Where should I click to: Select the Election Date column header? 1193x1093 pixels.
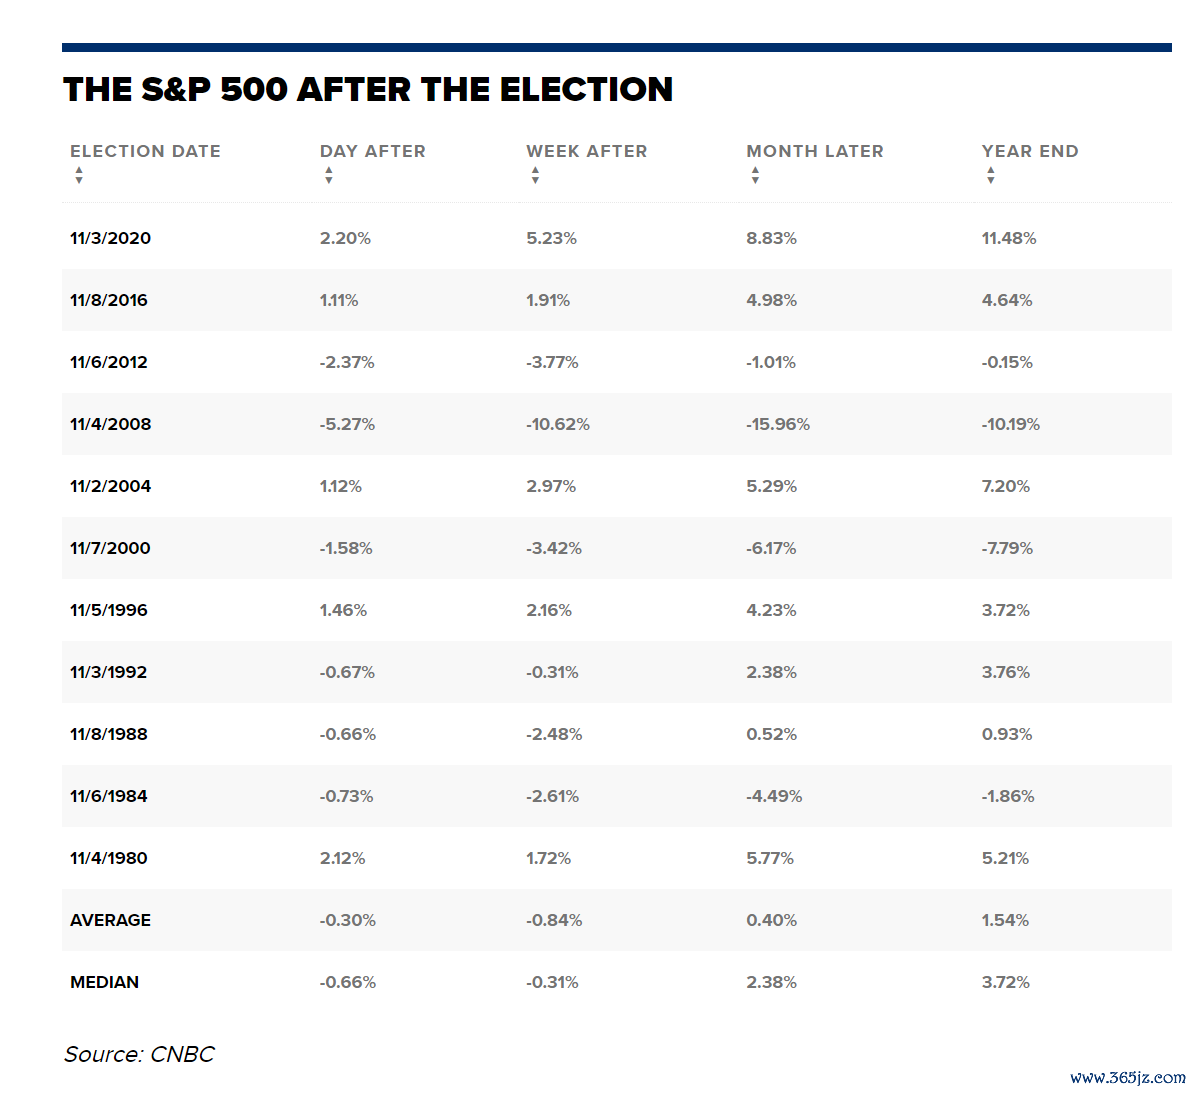tap(145, 151)
